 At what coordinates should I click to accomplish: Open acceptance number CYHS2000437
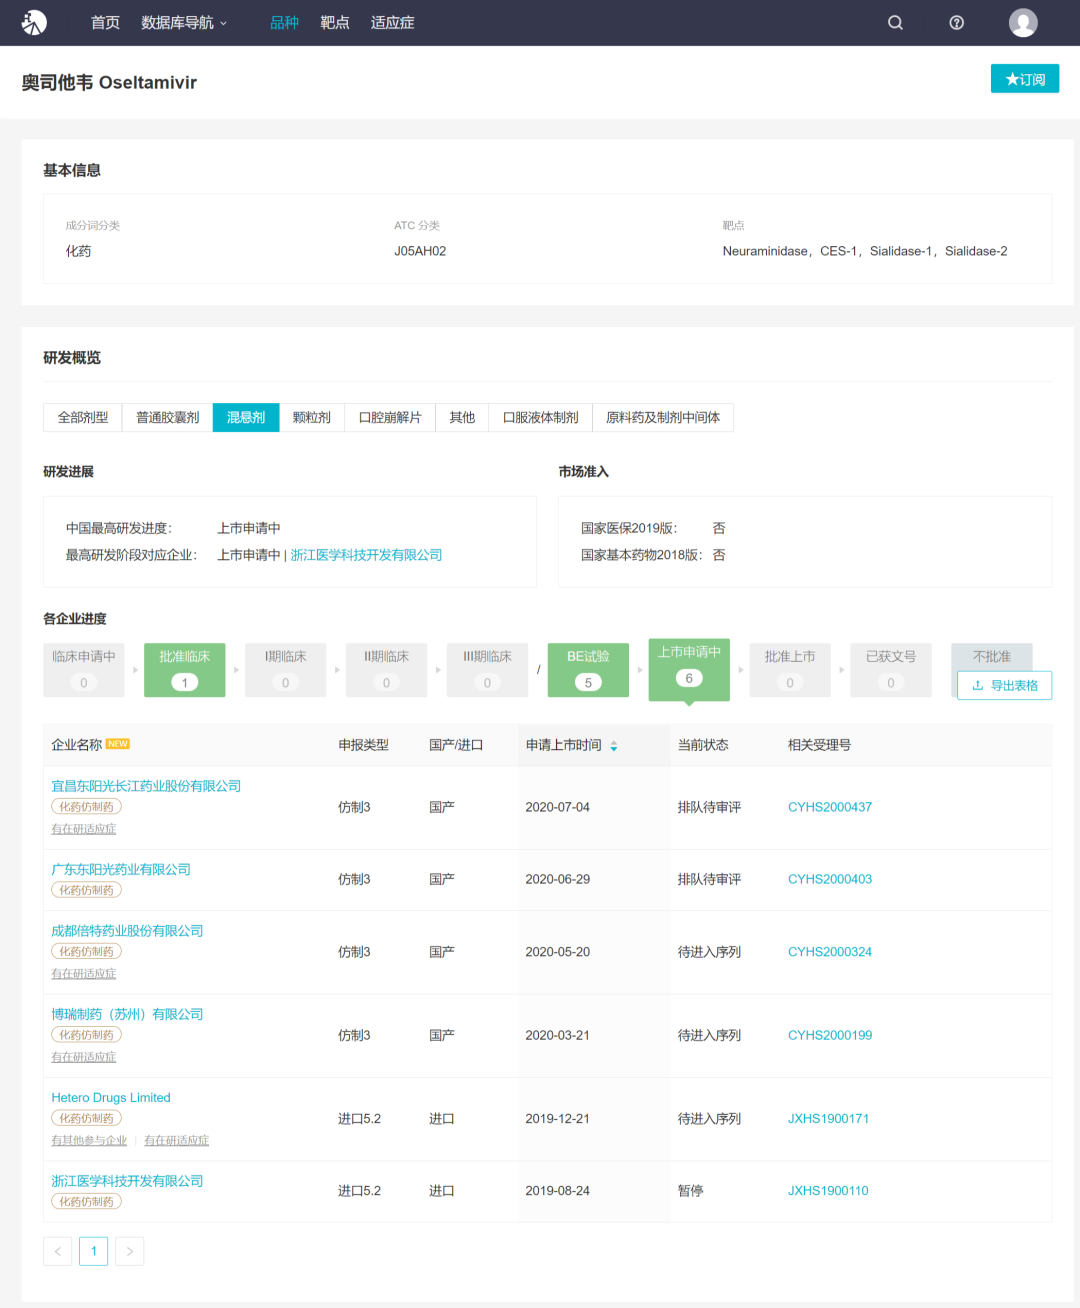(830, 807)
